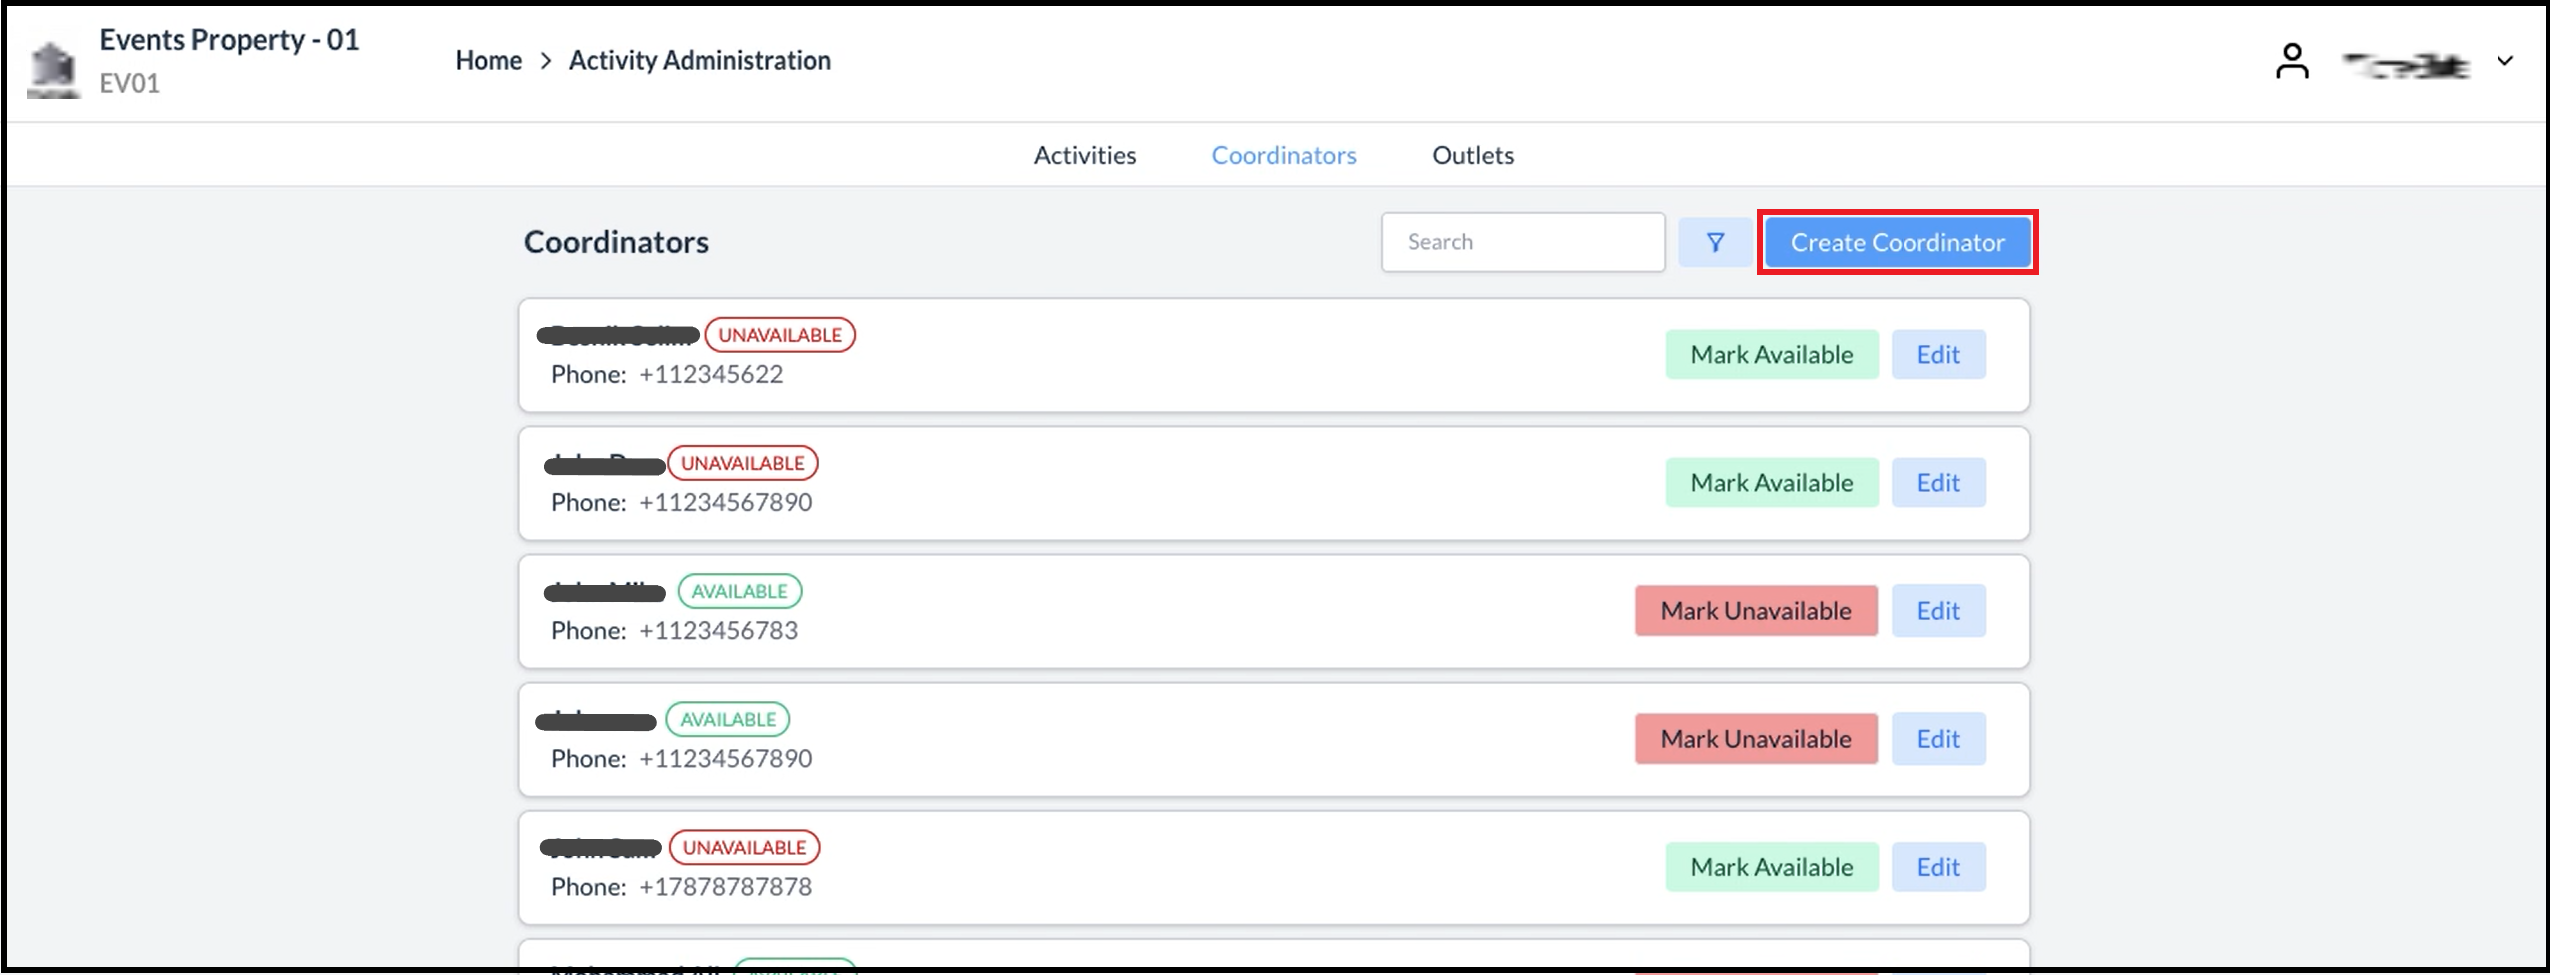The height and width of the screenshot is (975, 2550).
Task: Mark unavailable the fourth coordinator listed
Action: (1755, 738)
